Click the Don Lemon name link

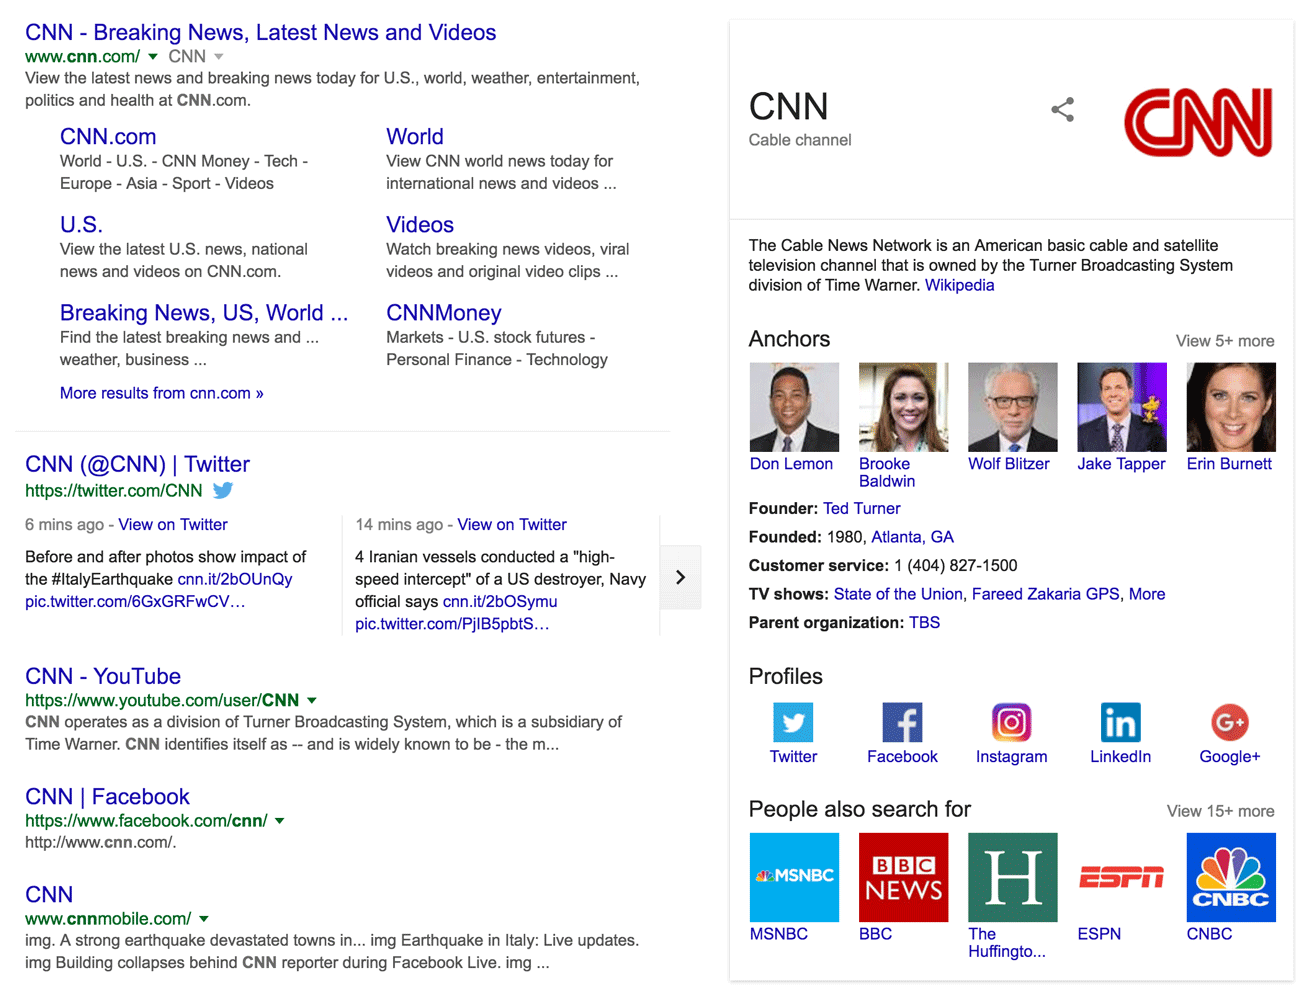(791, 464)
